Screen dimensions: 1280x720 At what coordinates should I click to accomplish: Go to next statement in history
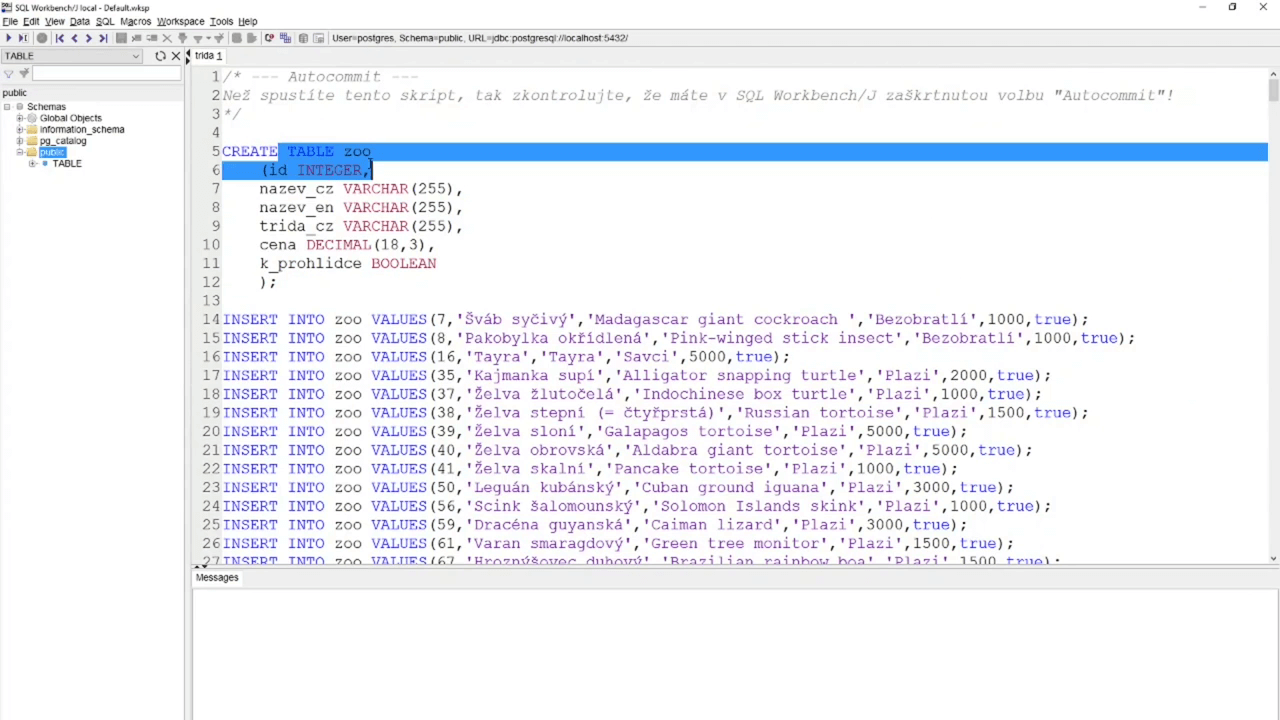[88, 38]
